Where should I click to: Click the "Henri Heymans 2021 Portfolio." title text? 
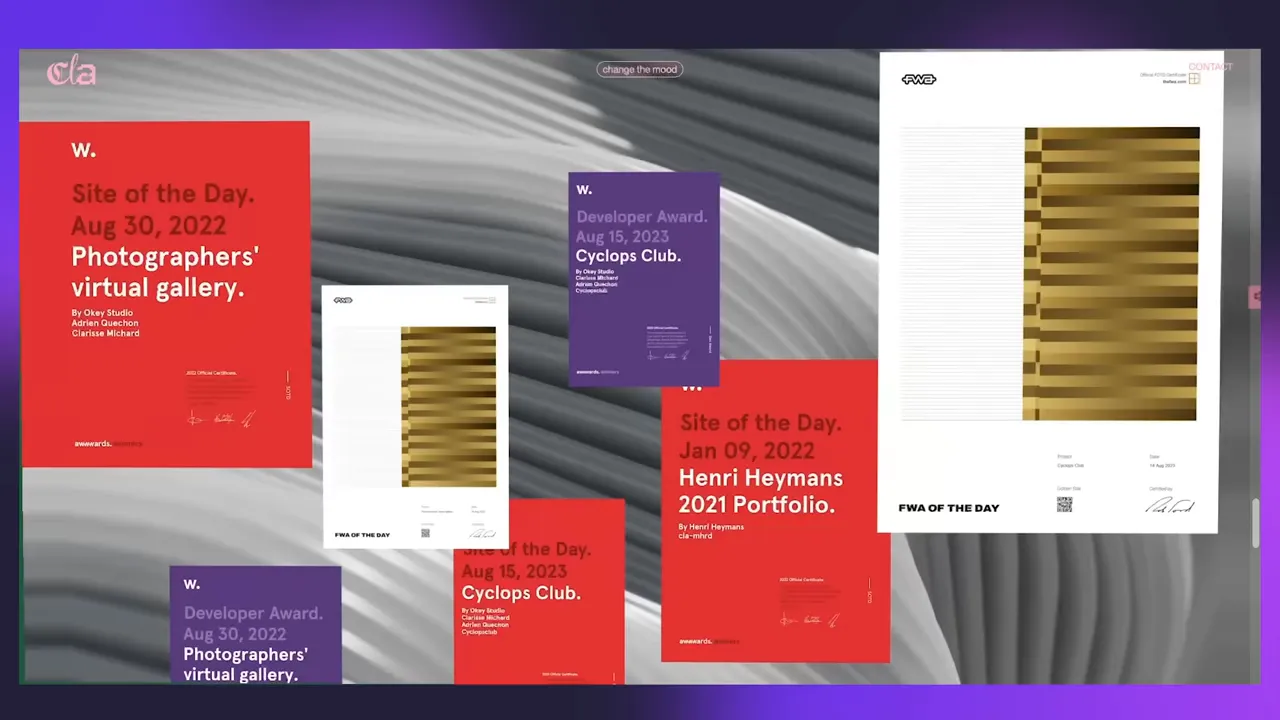tap(761, 491)
